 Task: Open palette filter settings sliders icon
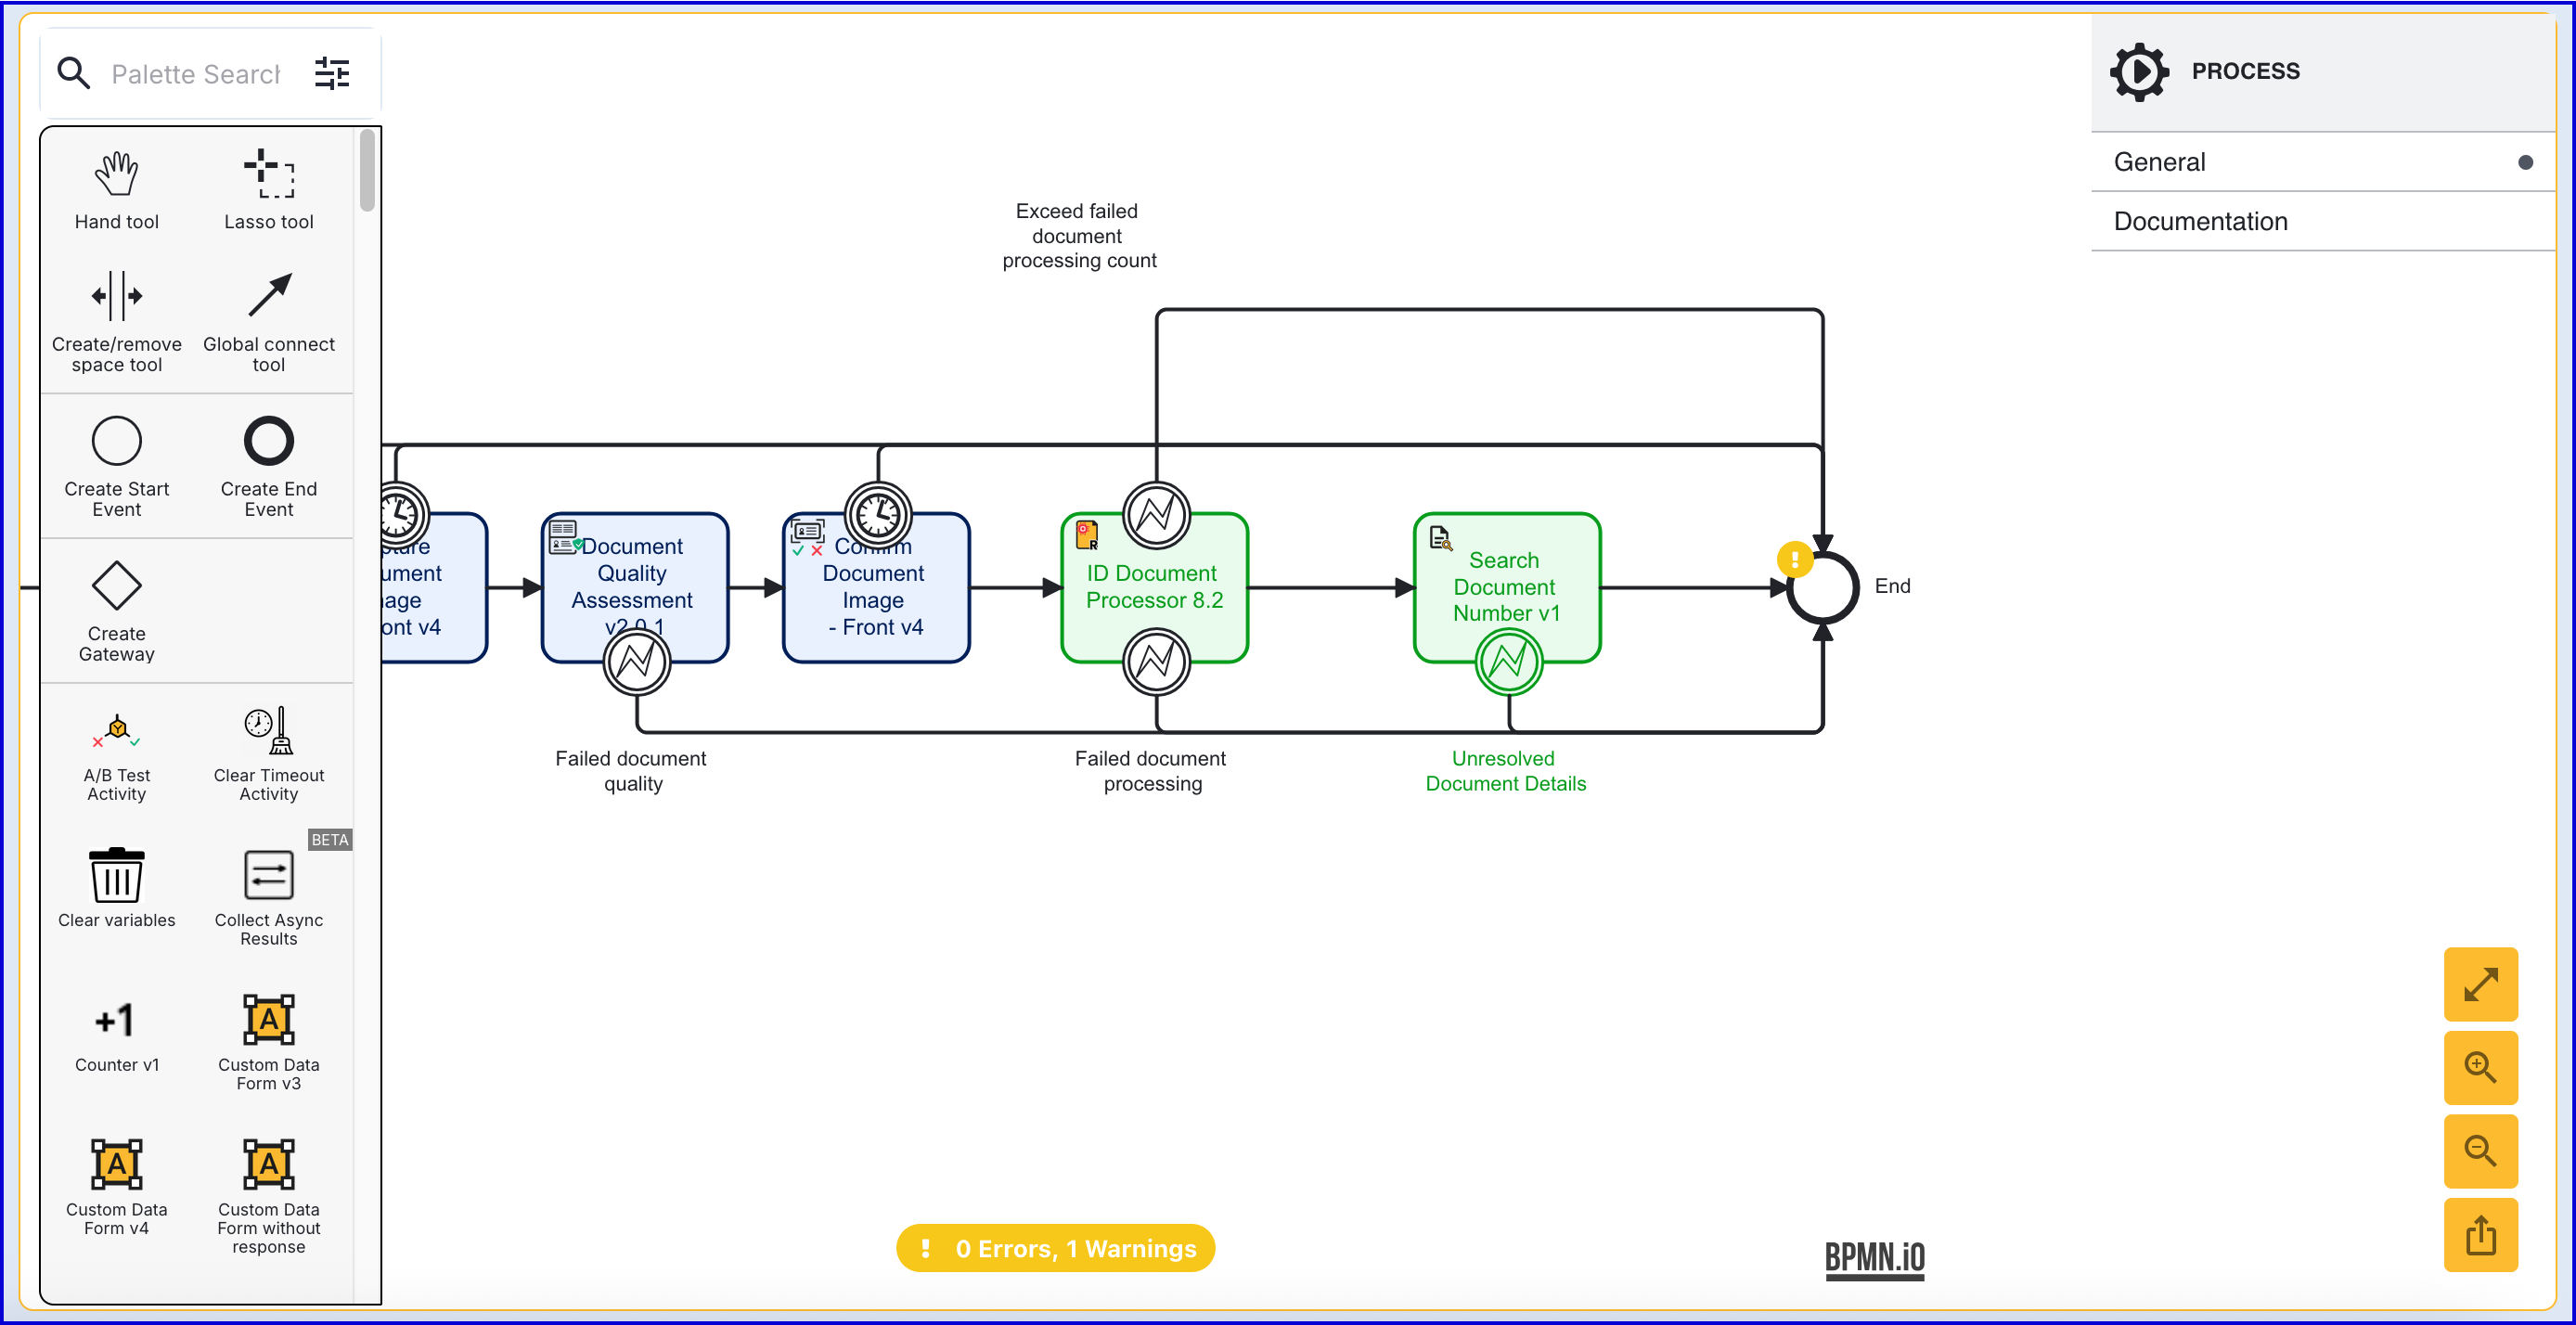(332, 74)
